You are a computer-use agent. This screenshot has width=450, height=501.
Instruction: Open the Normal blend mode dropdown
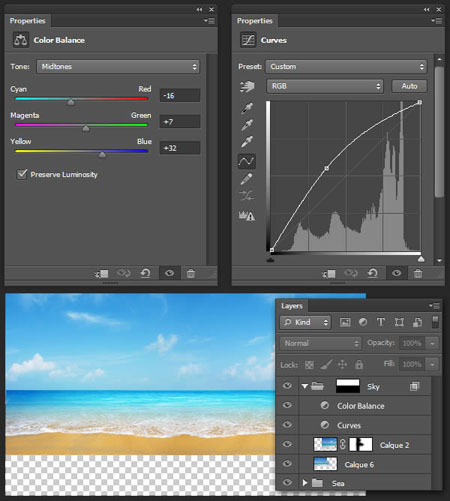[x=321, y=343]
